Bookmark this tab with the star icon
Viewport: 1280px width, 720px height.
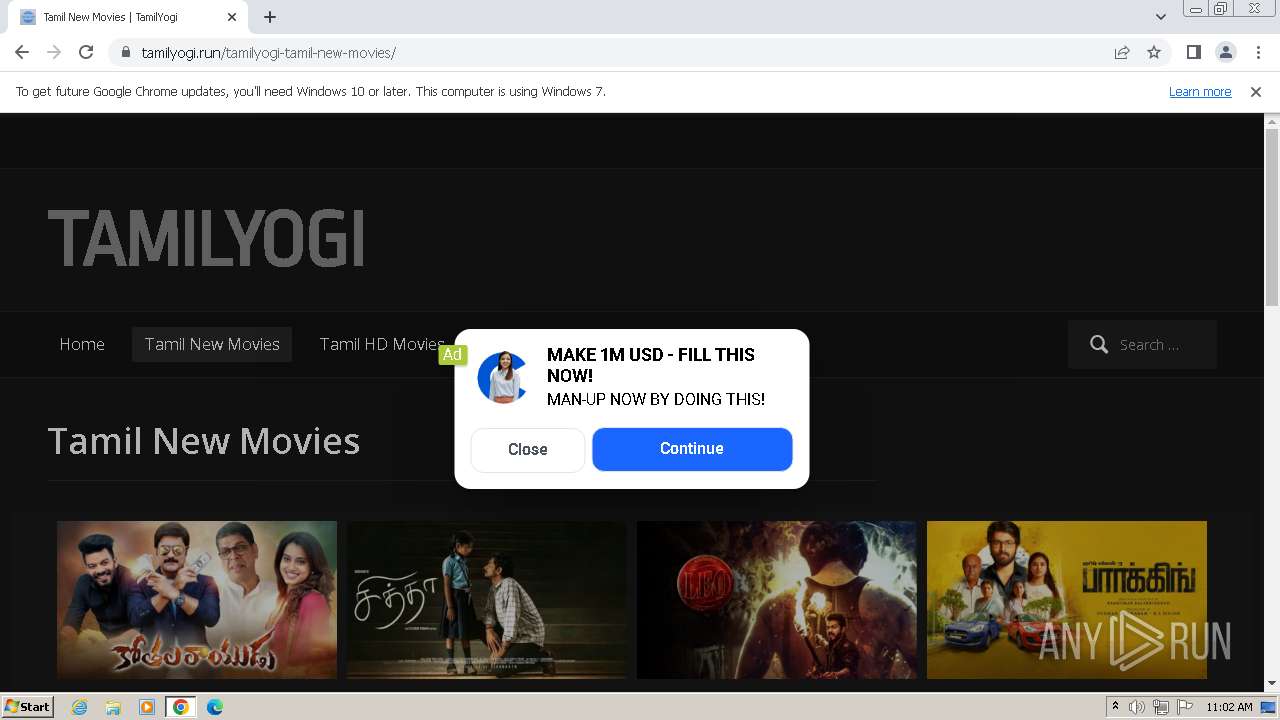[1154, 52]
